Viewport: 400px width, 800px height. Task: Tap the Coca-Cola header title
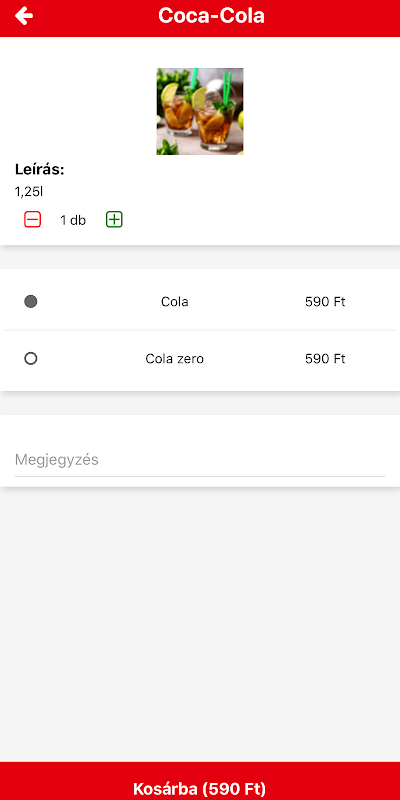(x=211, y=16)
